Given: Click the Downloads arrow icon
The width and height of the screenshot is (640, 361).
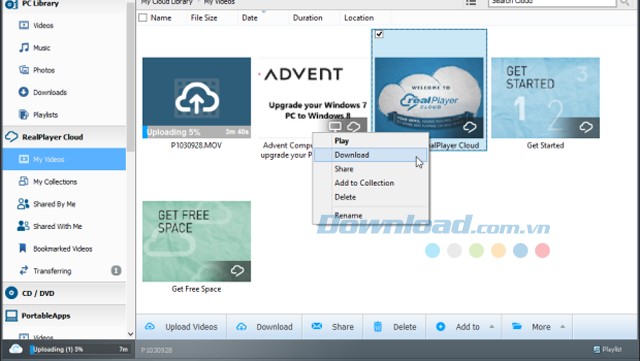Looking at the screenshot, I should tap(24, 92).
